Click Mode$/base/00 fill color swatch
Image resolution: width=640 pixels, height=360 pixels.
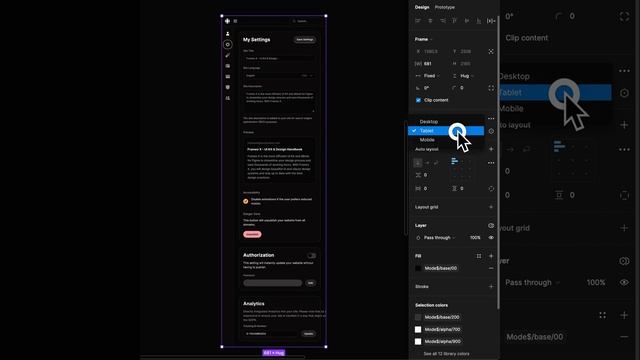(x=418, y=268)
